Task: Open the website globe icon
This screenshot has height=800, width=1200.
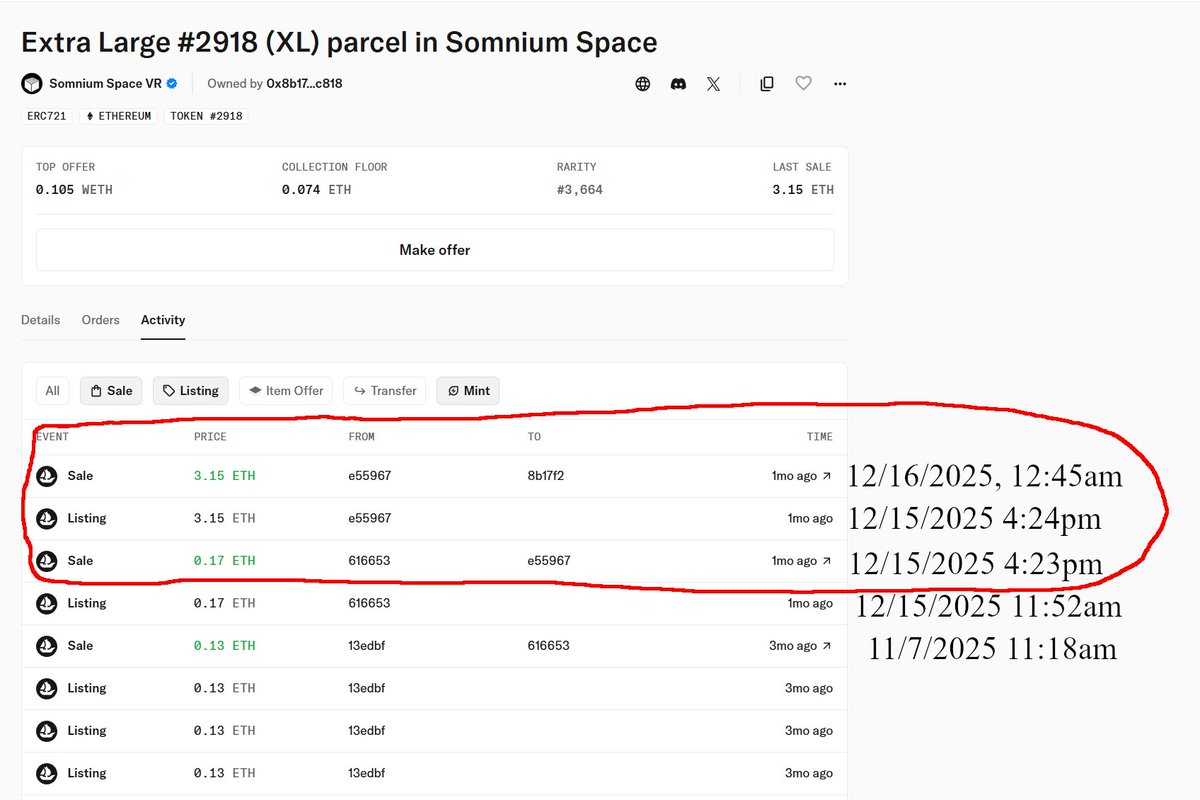Action: pos(643,84)
